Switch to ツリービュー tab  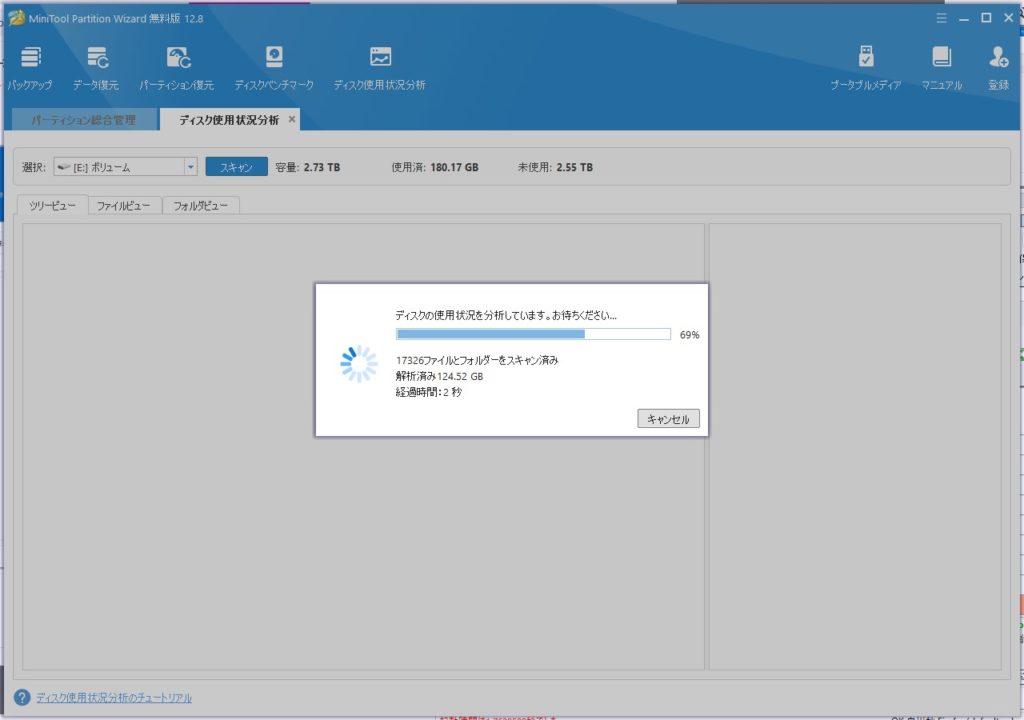tap(52, 206)
